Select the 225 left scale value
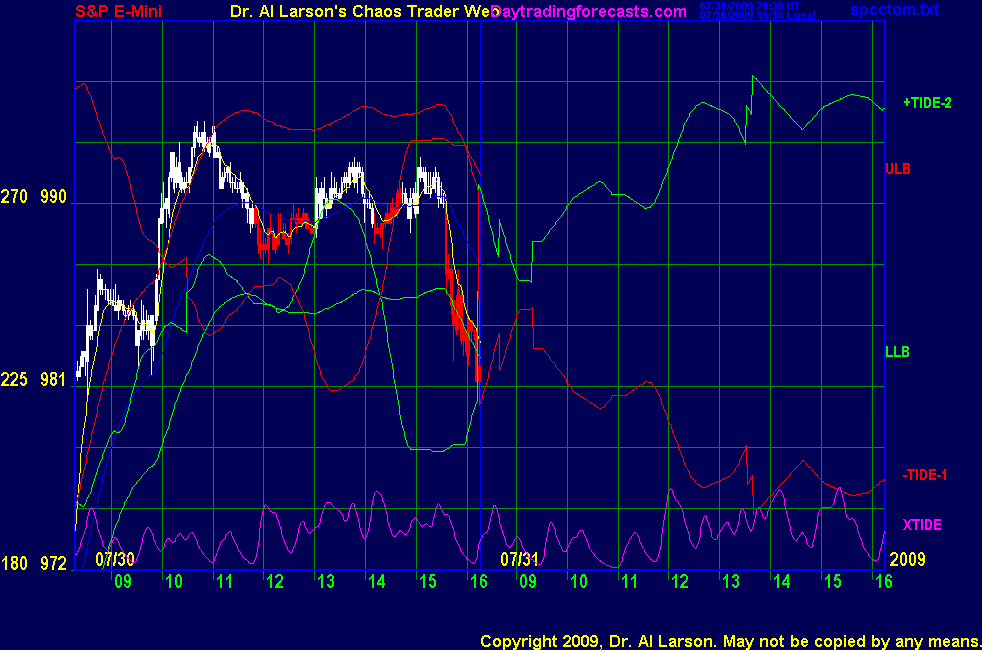 tap(14, 379)
